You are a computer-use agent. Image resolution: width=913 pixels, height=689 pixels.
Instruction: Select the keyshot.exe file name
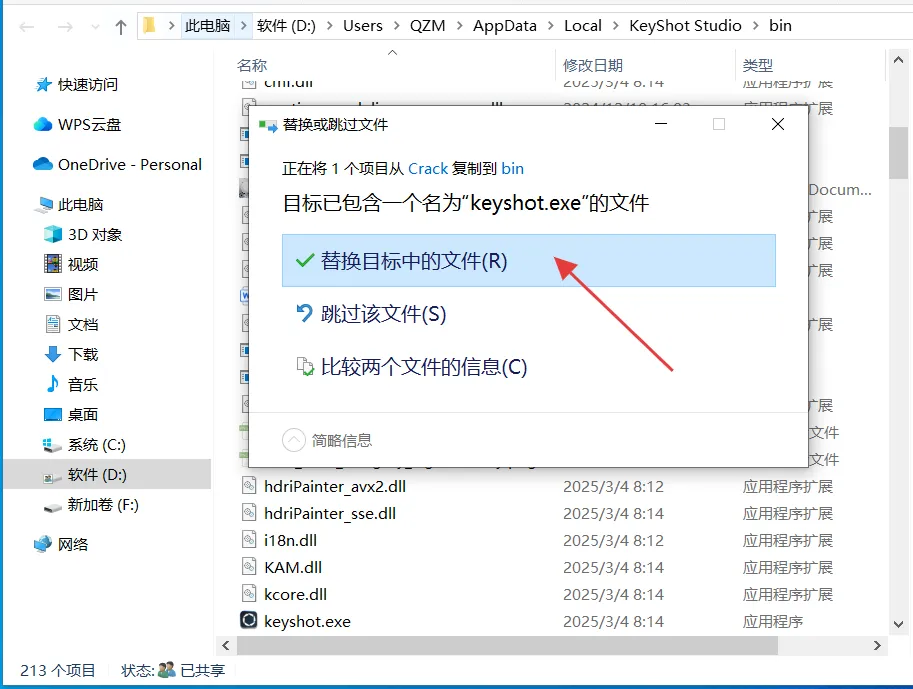307,621
